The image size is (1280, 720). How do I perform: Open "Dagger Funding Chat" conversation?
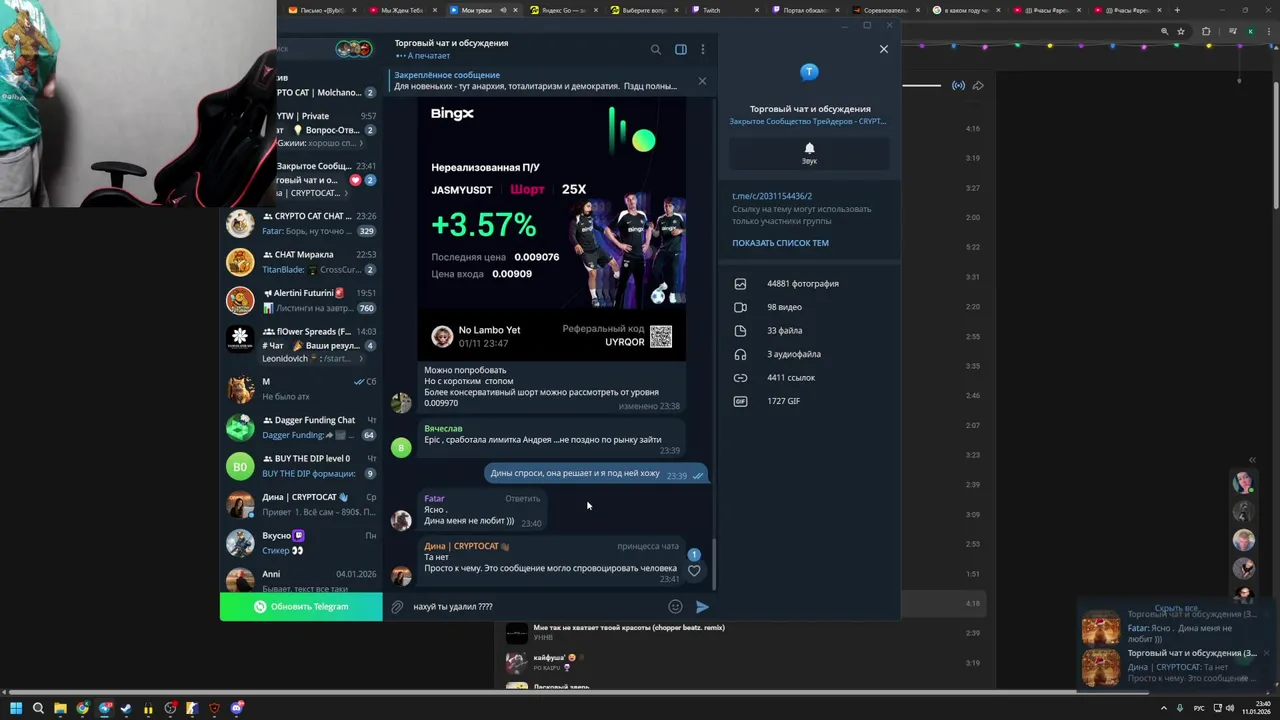point(301,427)
